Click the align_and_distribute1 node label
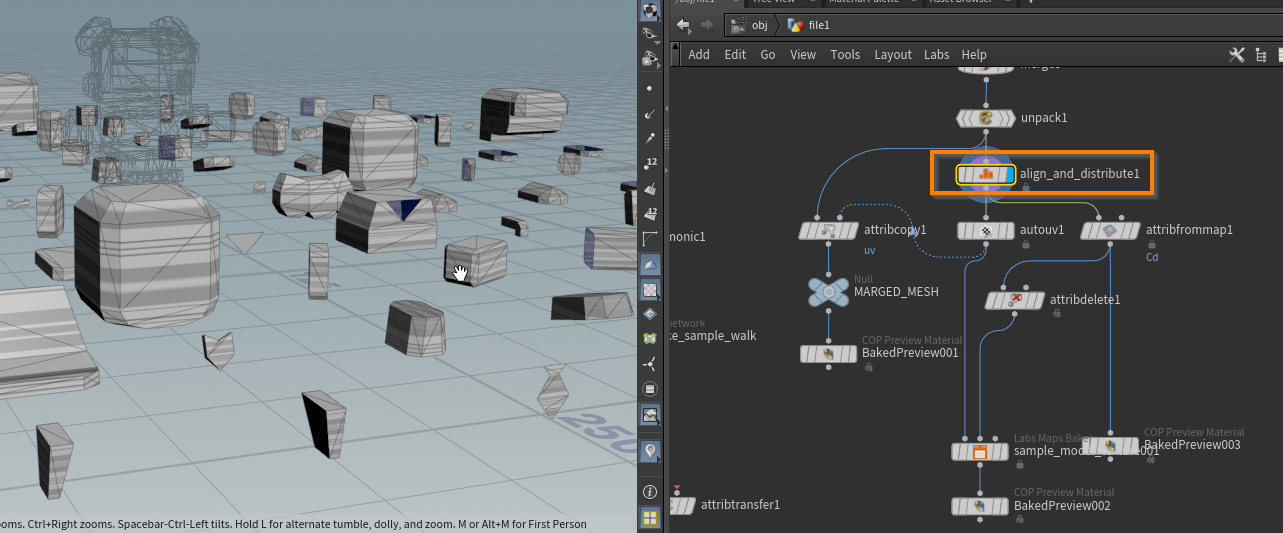 (1080, 174)
